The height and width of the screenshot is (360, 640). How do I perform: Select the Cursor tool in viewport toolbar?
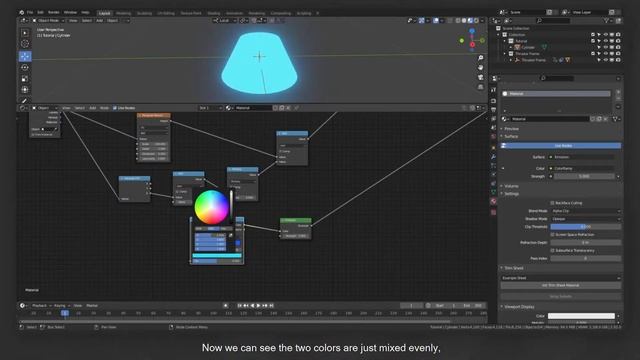point(25,44)
